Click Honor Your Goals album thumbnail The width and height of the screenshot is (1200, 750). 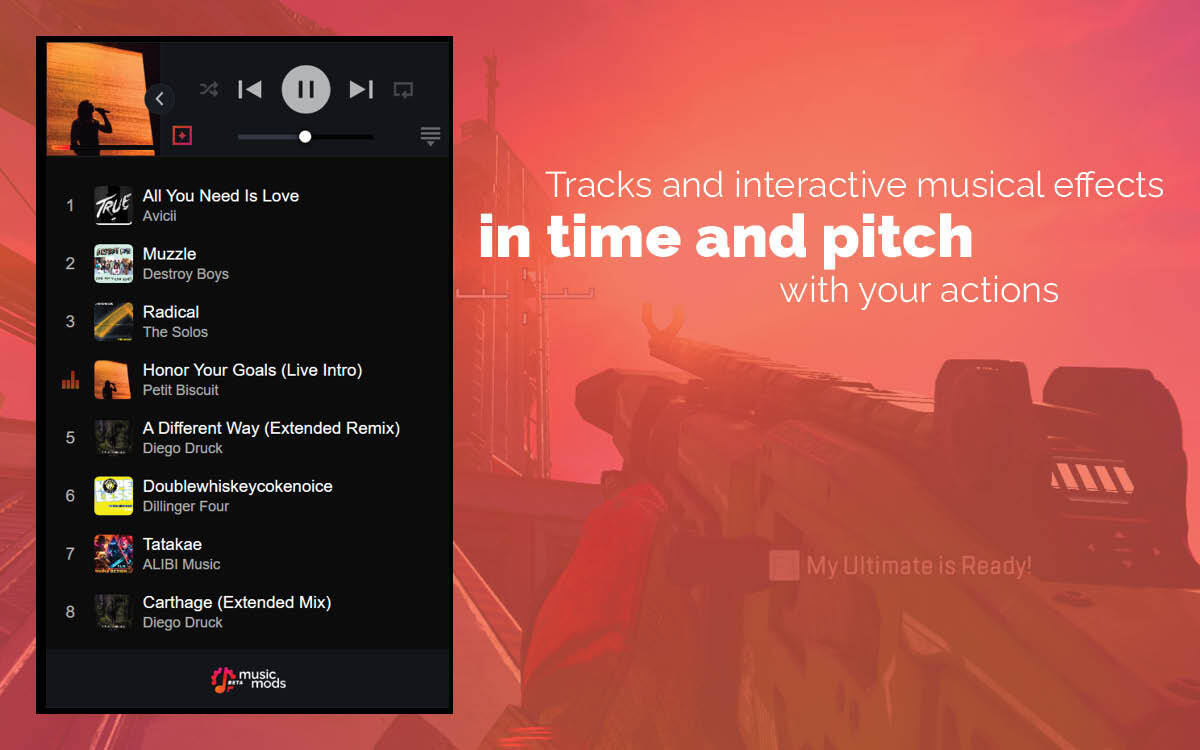113,379
